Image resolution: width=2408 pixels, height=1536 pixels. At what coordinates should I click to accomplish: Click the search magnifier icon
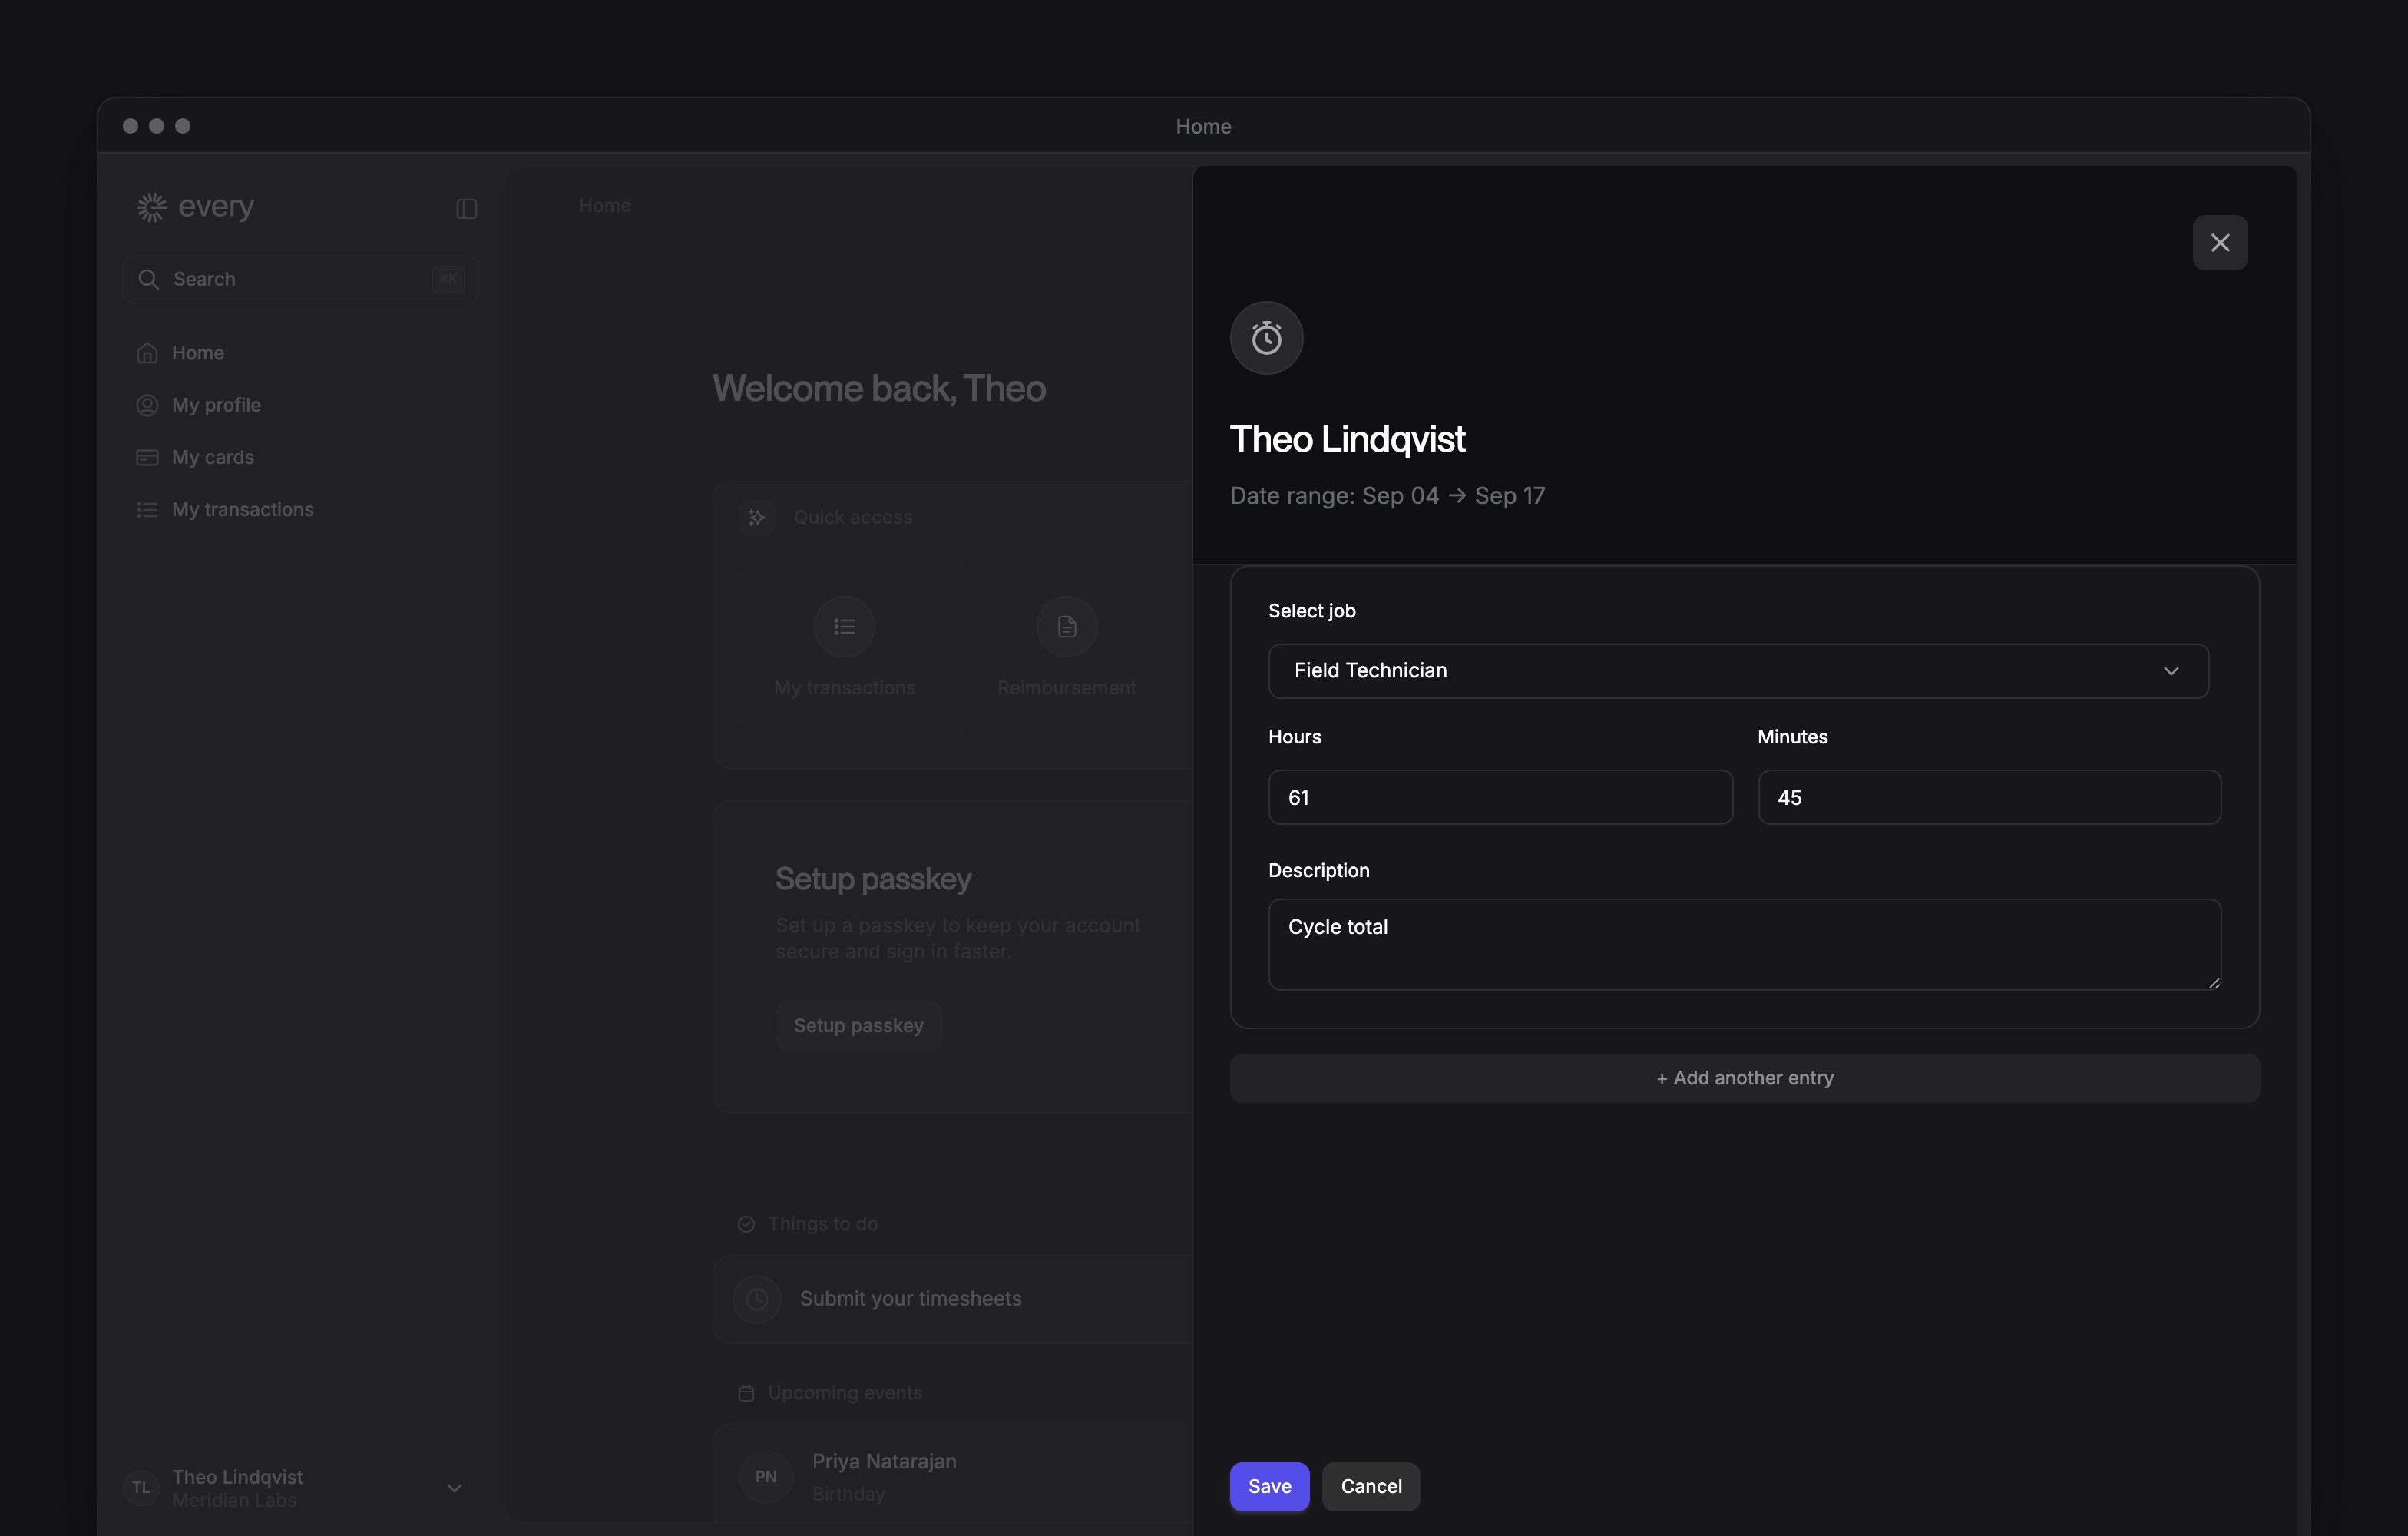pyautogui.click(x=148, y=279)
